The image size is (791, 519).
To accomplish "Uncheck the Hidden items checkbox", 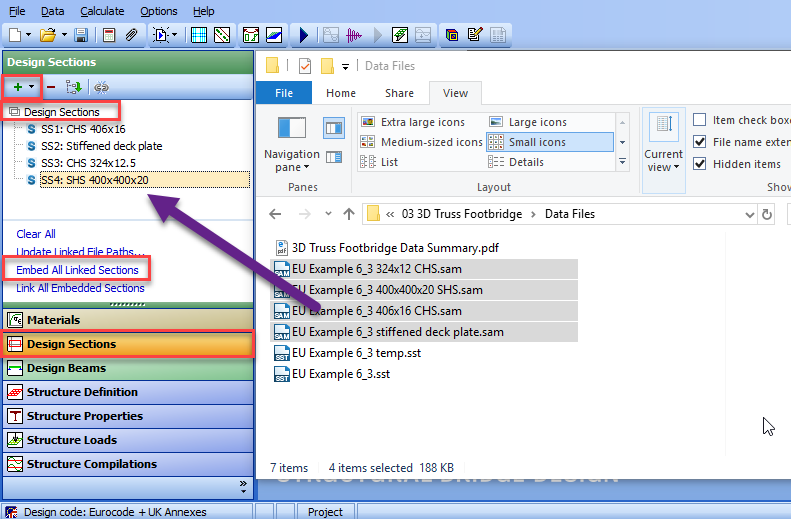I will point(699,163).
